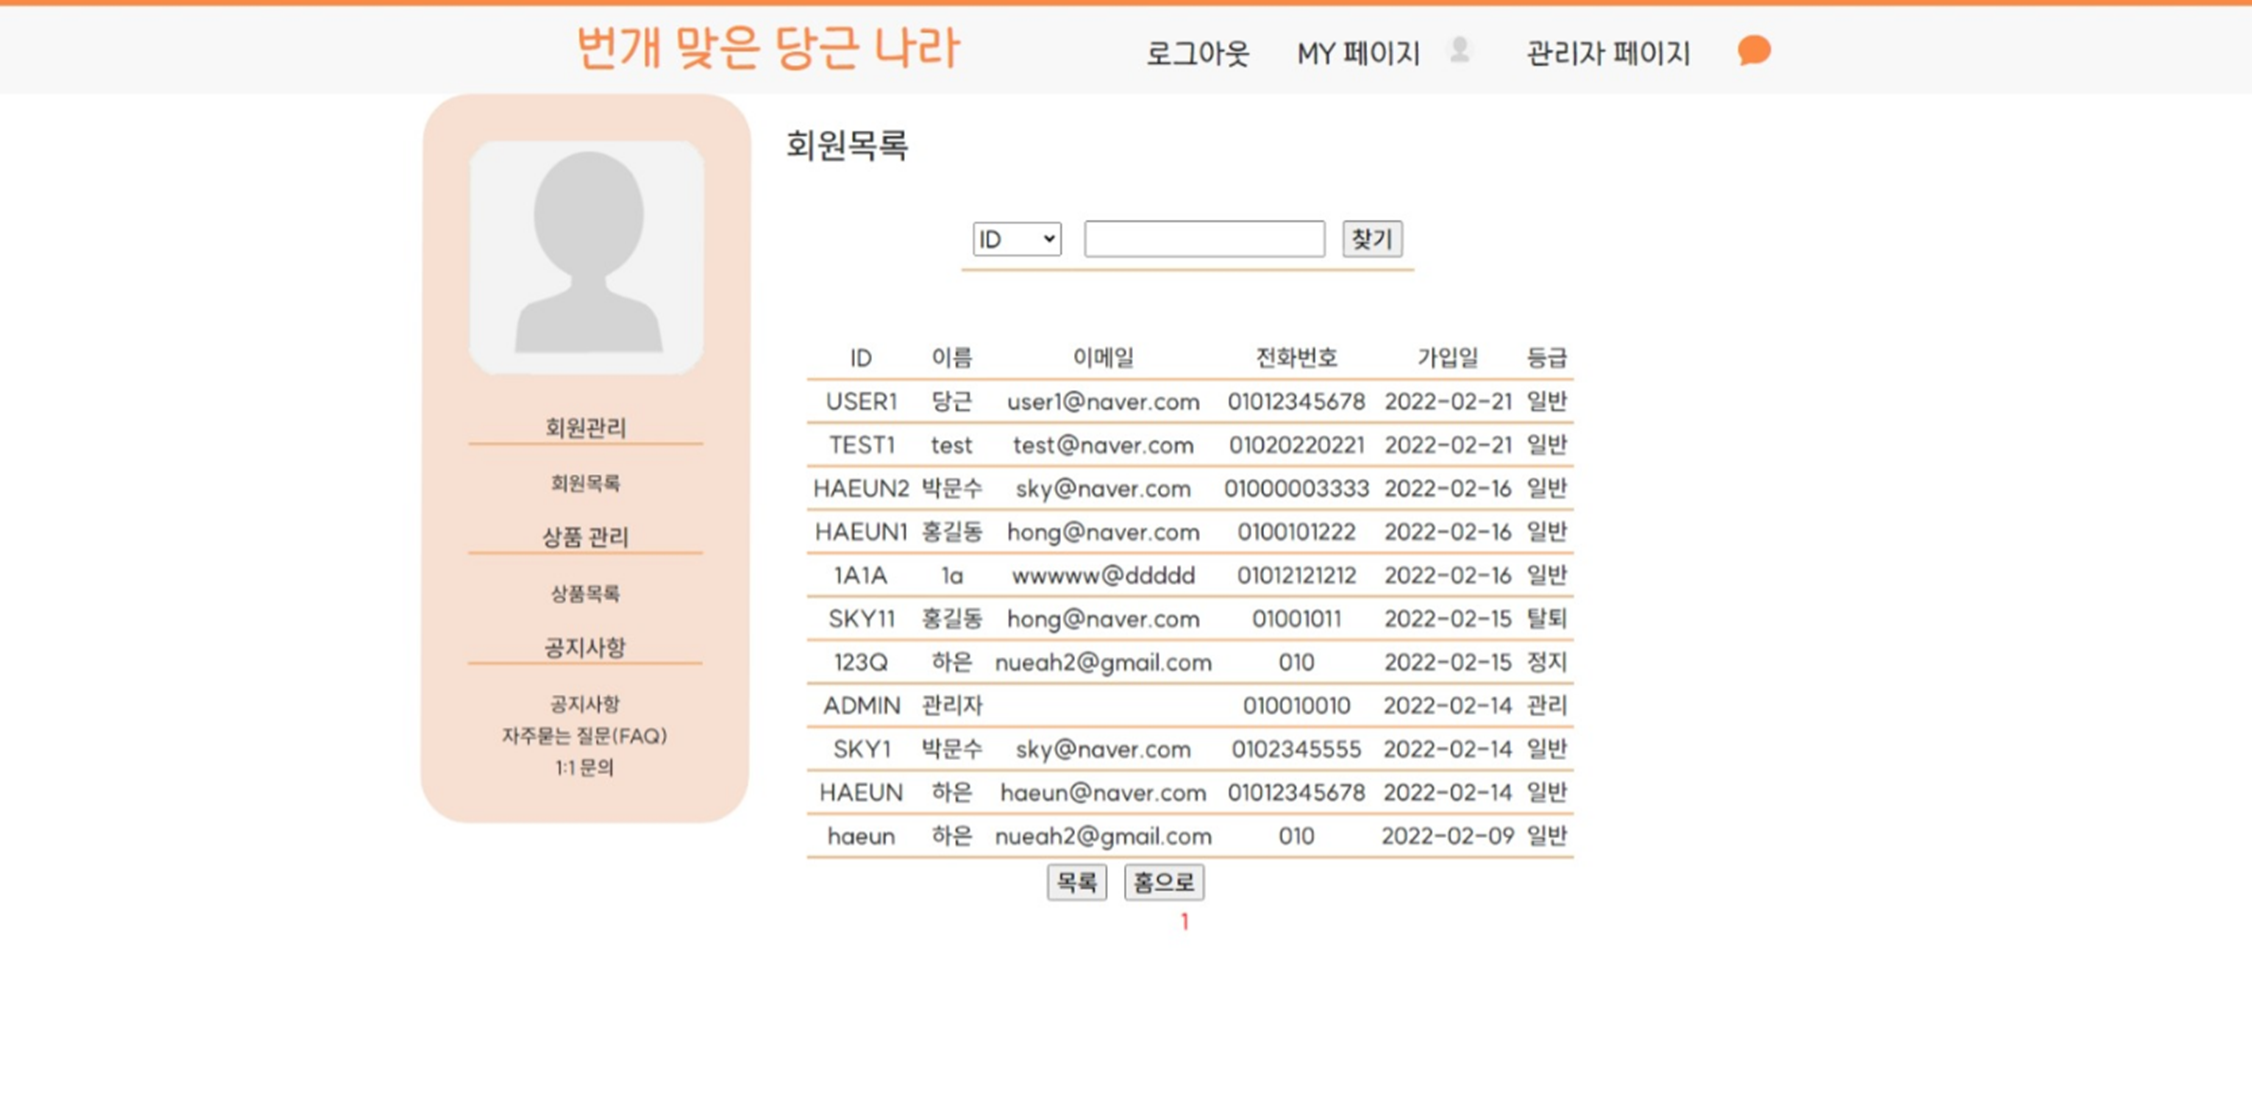Click email wwwww@ddddd
Viewport: 2252px width, 1111px height.
(1103, 576)
